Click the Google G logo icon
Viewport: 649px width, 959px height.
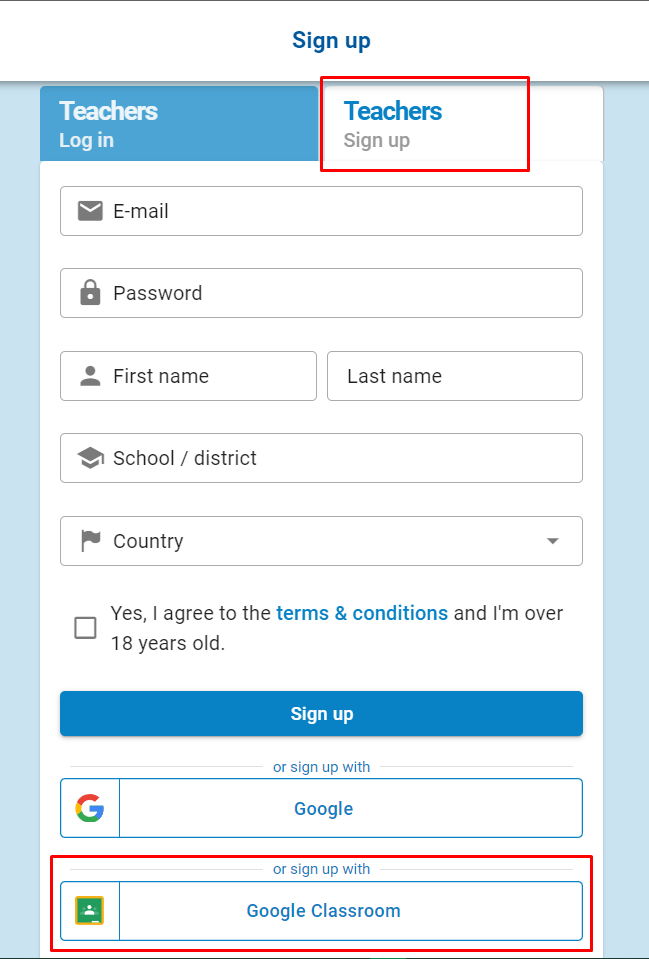pyautogui.click(x=89, y=808)
